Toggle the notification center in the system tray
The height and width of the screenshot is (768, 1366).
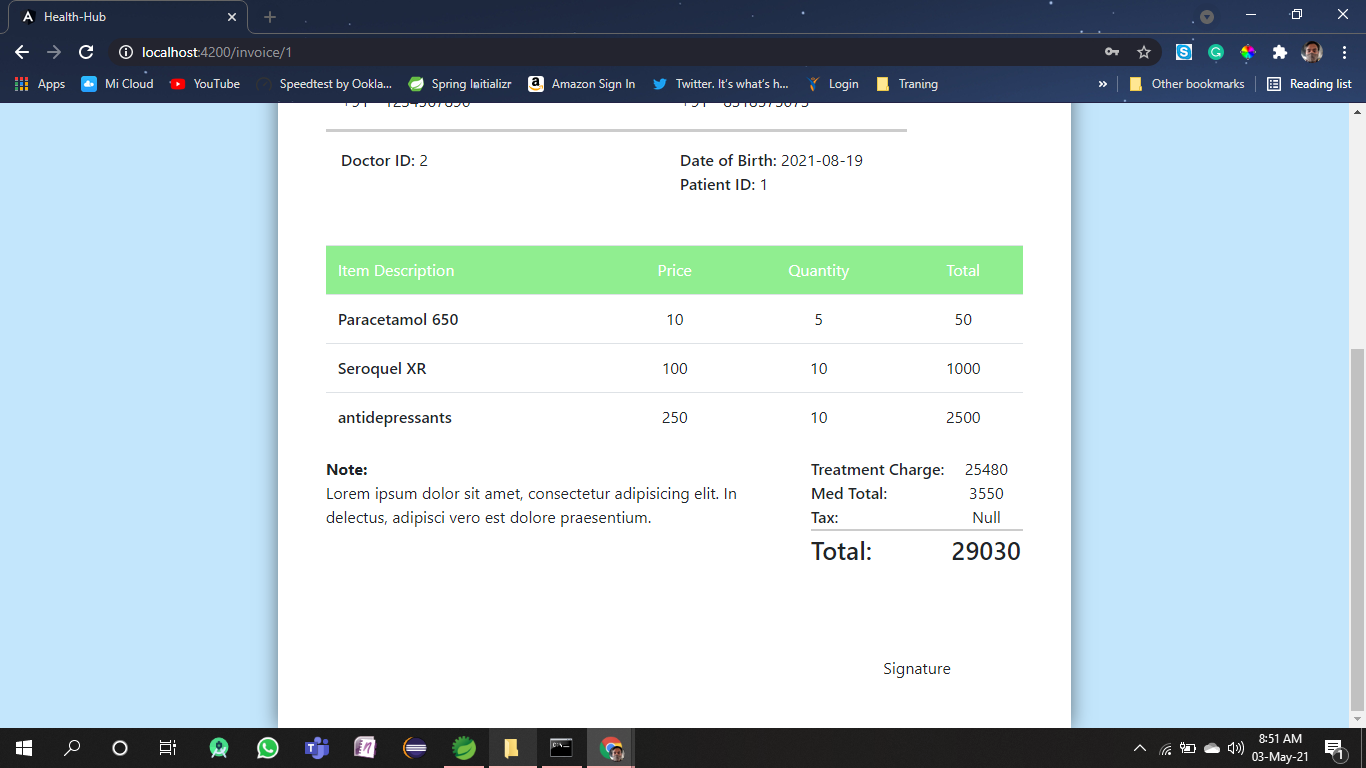point(1334,747)
